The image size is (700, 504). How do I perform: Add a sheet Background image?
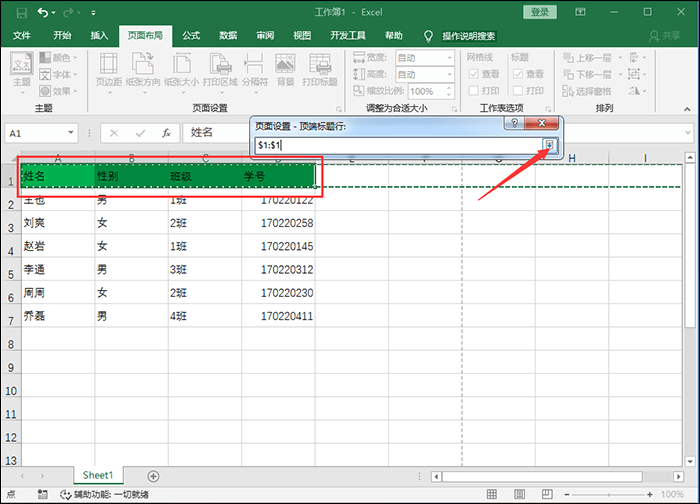(x=285, y=70)
